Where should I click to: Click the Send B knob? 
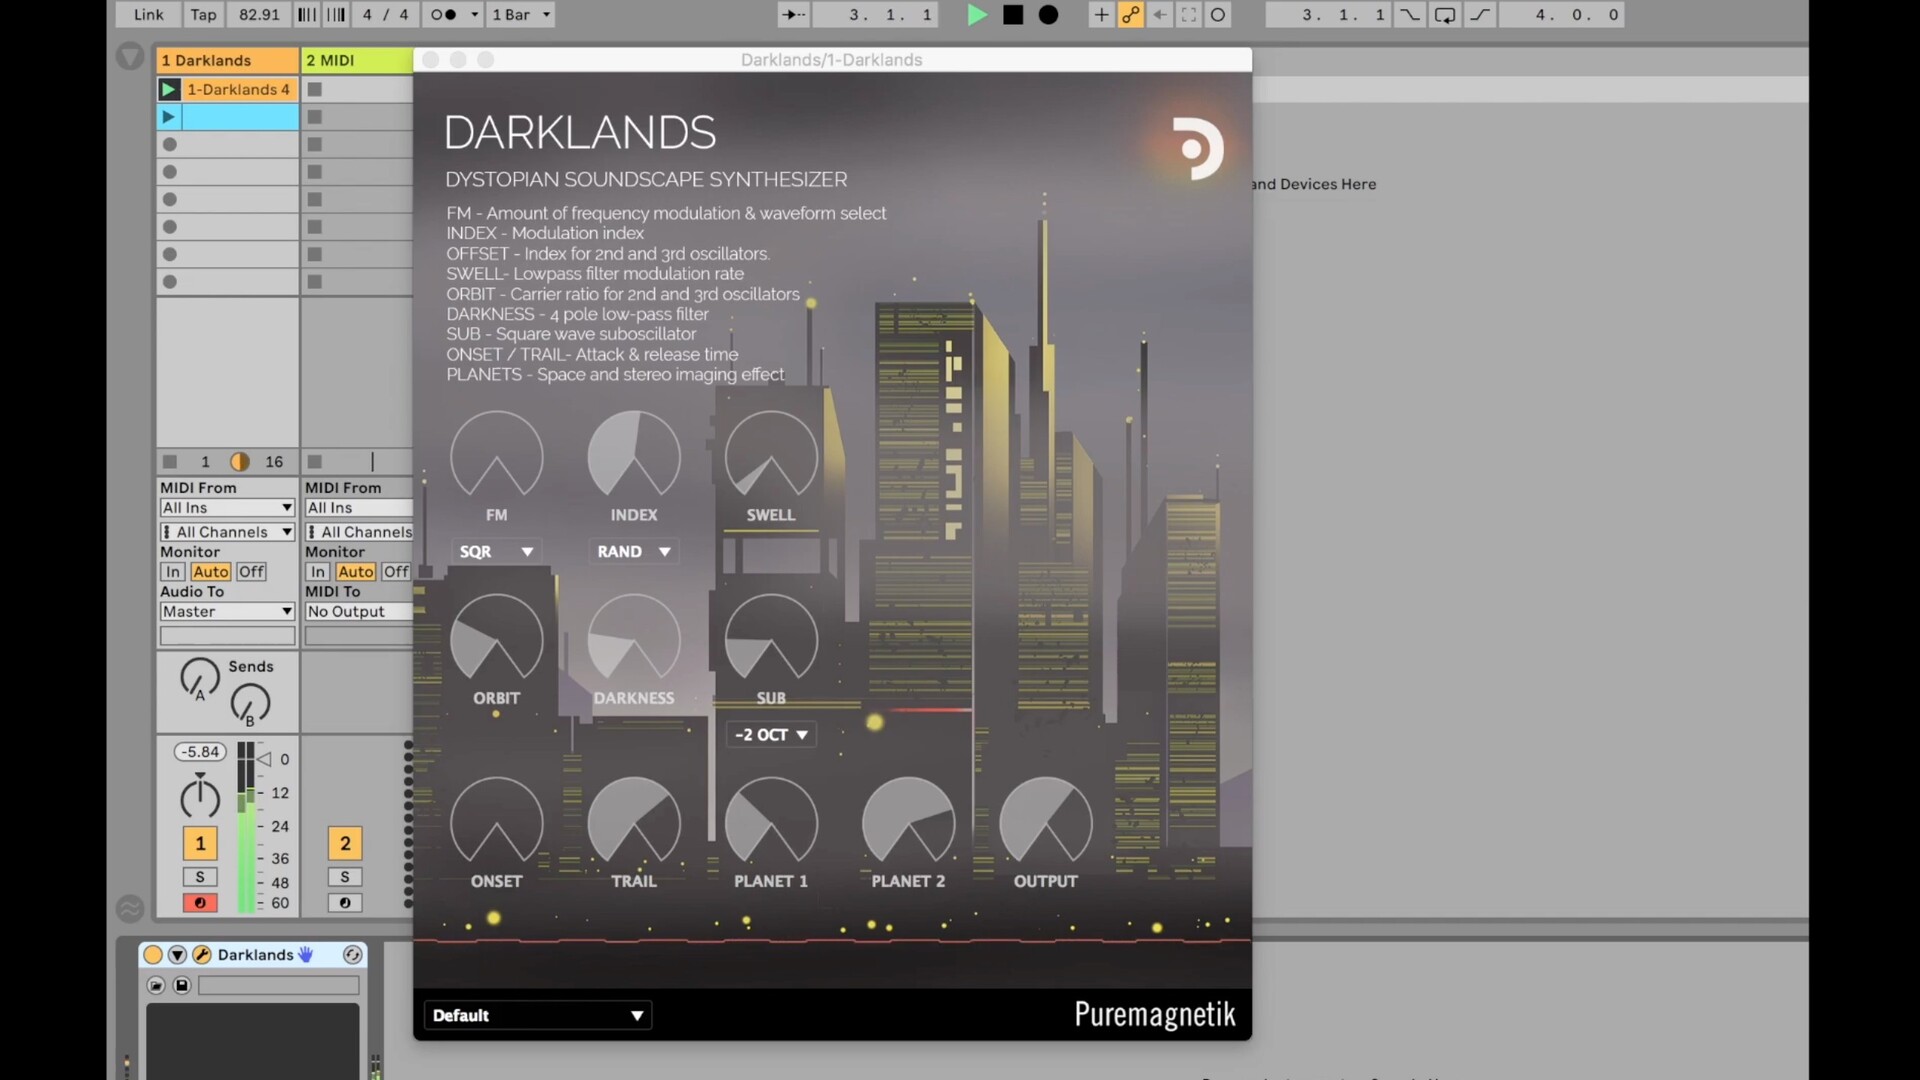[250, 704]
